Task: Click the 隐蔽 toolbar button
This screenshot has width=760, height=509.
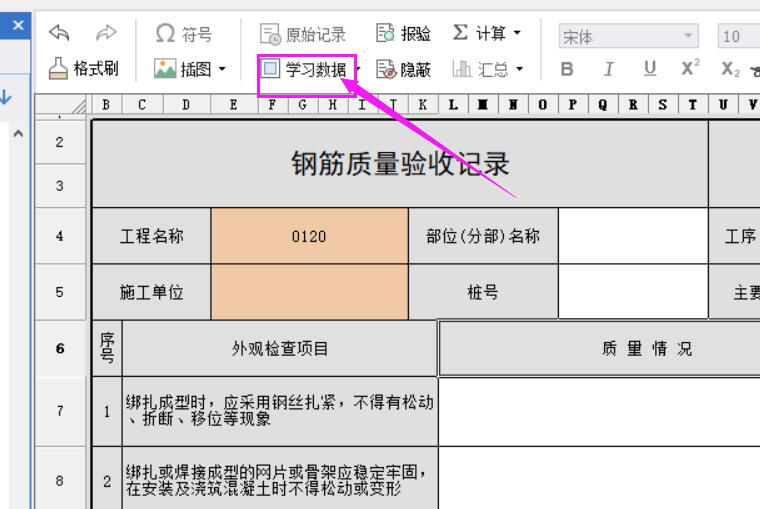Action: tap(404, 69)
